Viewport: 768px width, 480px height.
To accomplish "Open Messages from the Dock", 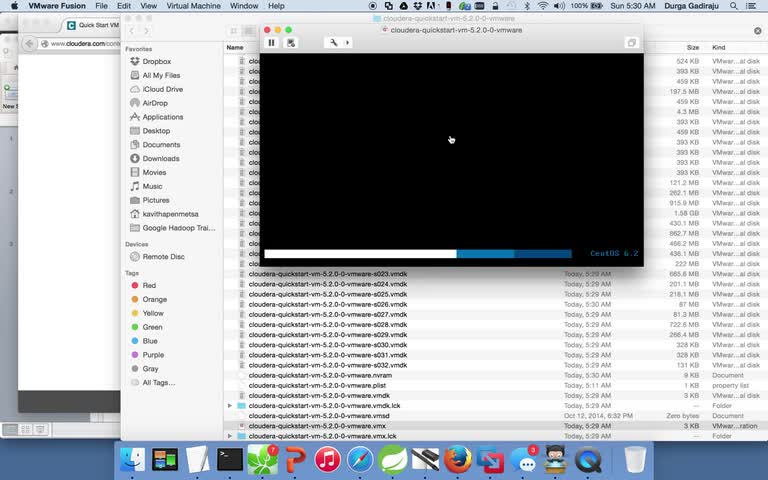I will click(x=524, y=460).
